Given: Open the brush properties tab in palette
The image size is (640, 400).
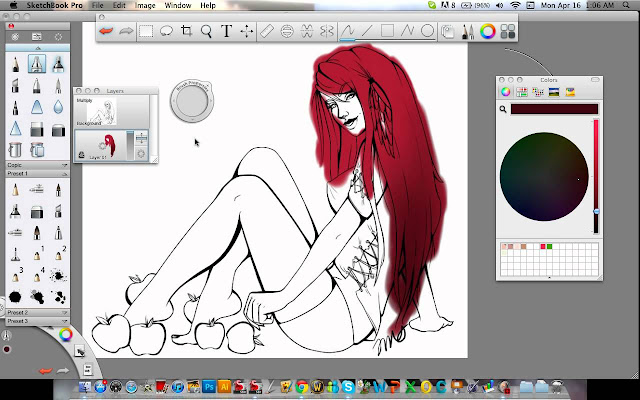Looking at the screenshot, I should coord(37,37).
